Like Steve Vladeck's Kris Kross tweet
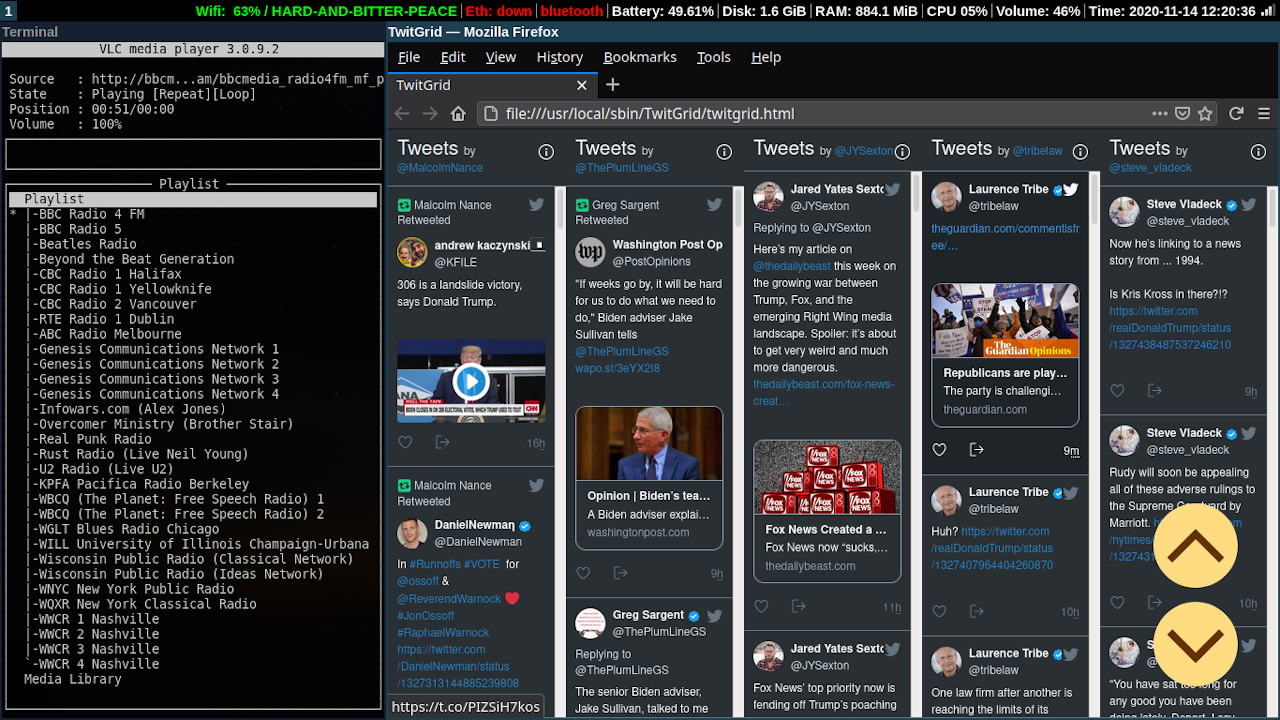 1117,391
